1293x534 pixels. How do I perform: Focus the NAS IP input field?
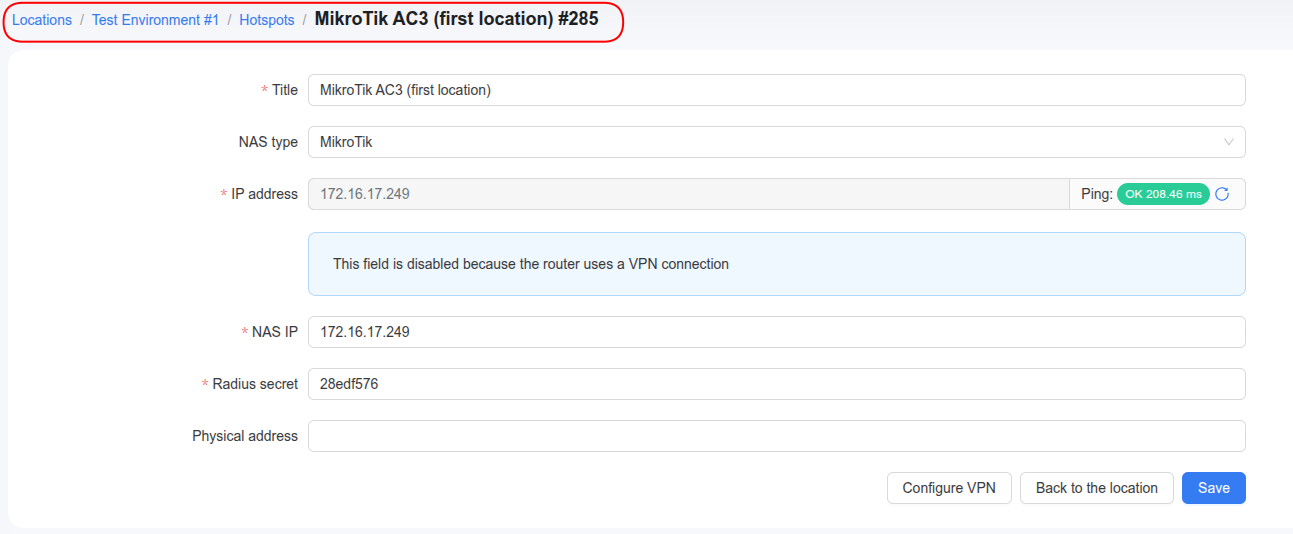coord(776,332)
